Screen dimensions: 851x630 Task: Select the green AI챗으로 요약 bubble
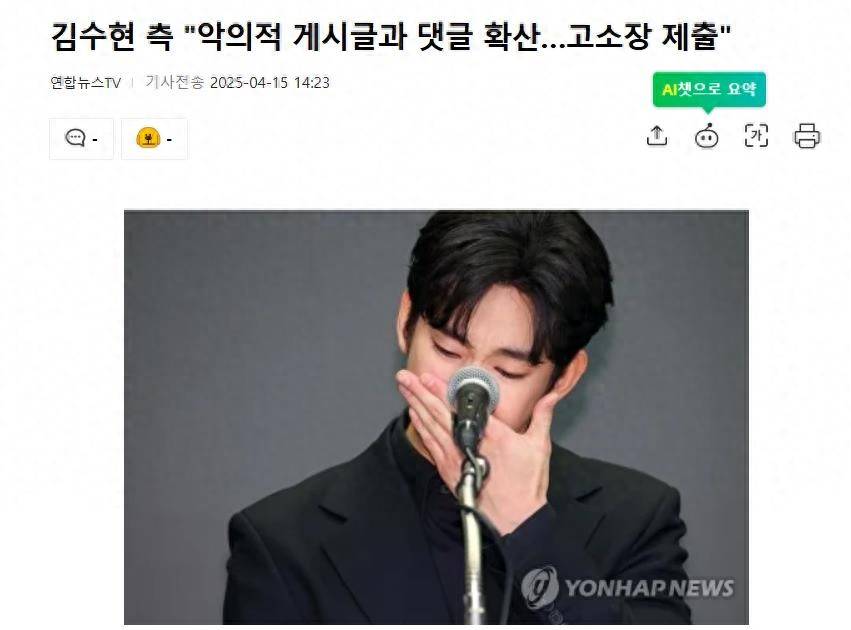(x=709, y=89)
